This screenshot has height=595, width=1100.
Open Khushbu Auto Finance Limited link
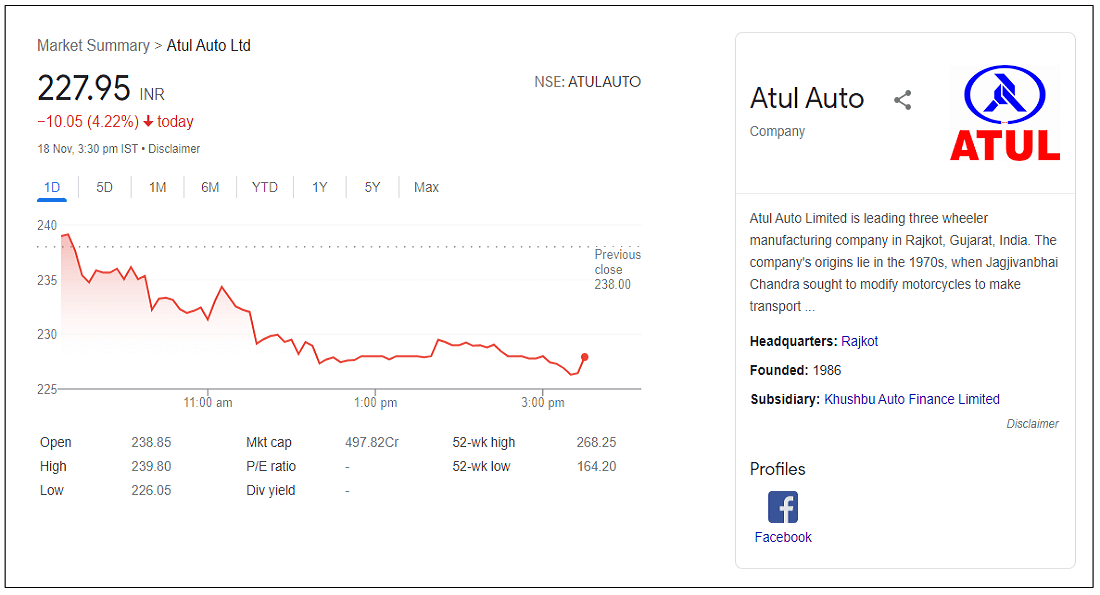click(x=912, y=399)
